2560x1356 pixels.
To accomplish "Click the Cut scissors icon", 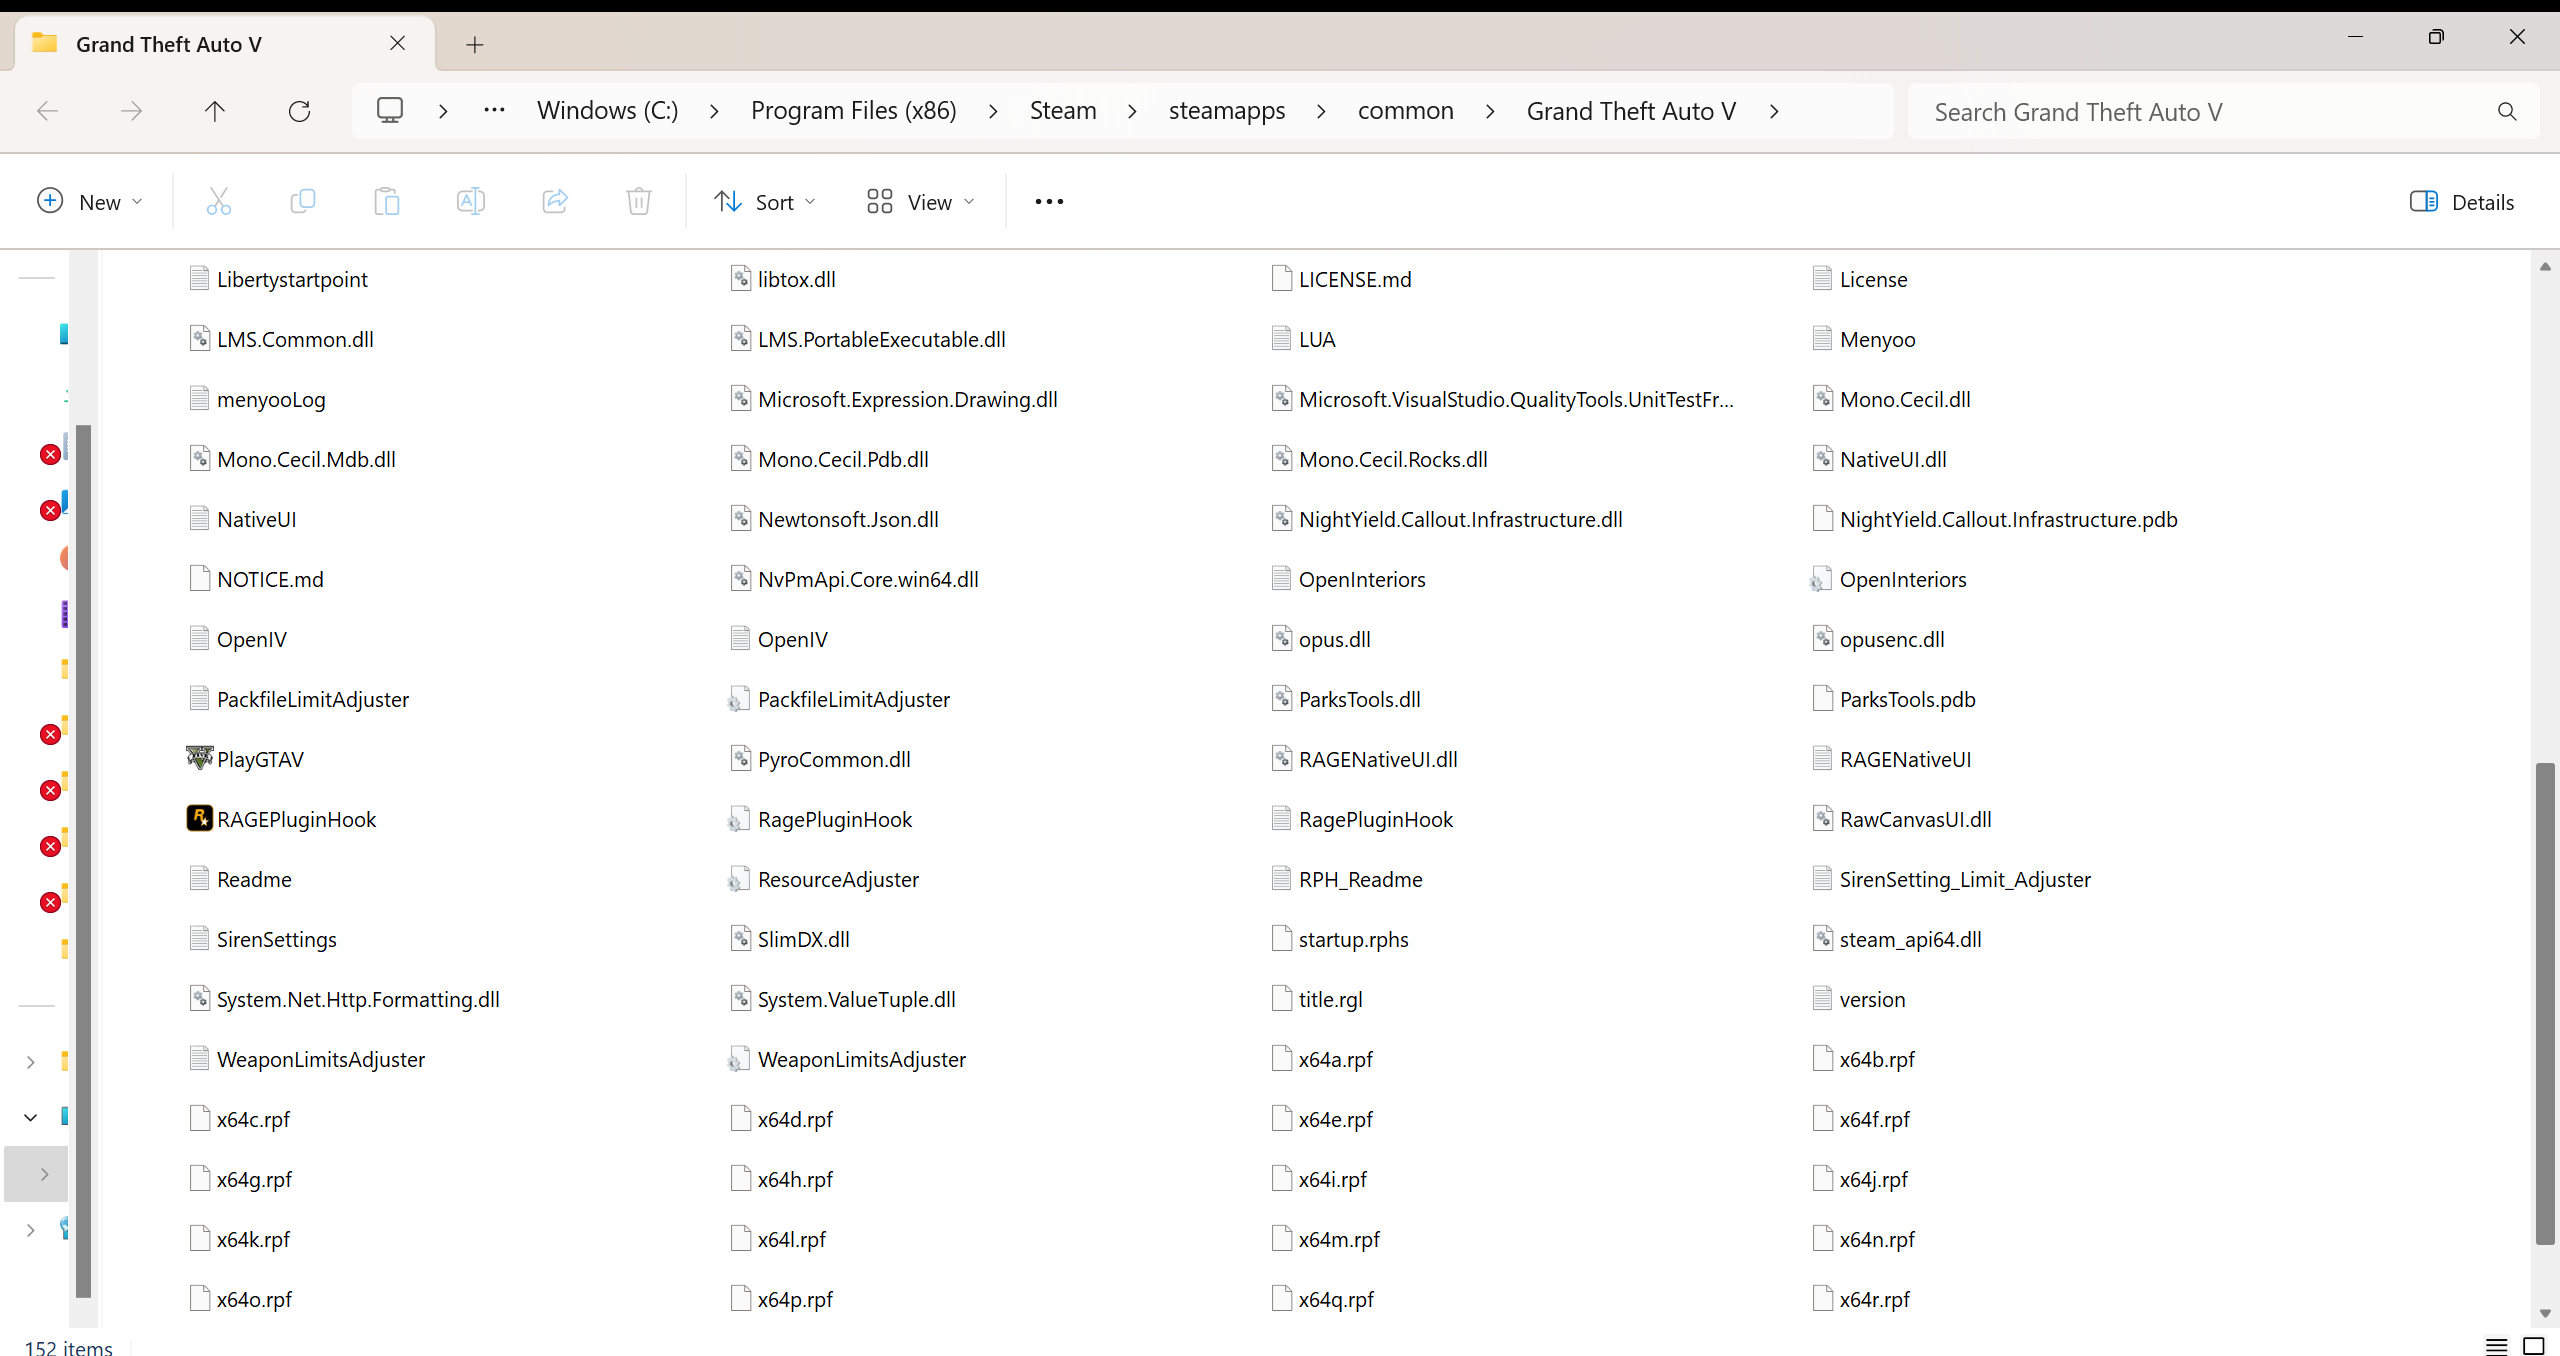I will [x=218, y=202].
